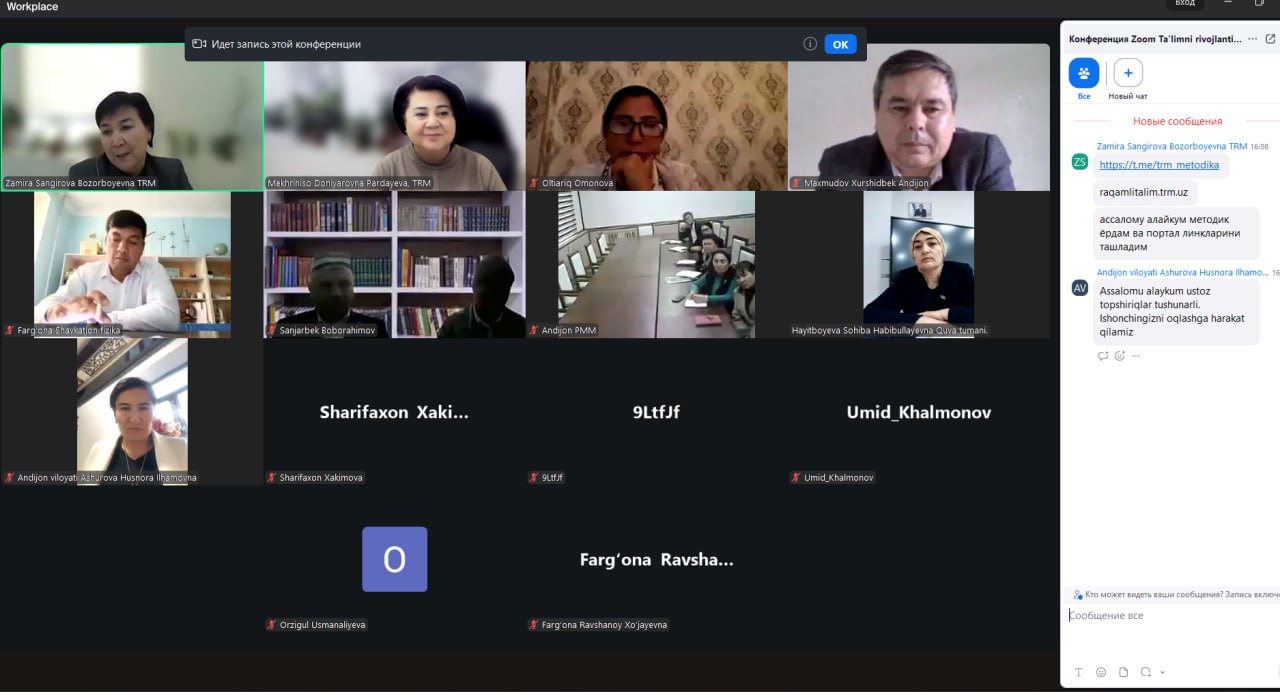Open the Новый чат plus button
This screenshot has width=1280, height=692.
1128,73
